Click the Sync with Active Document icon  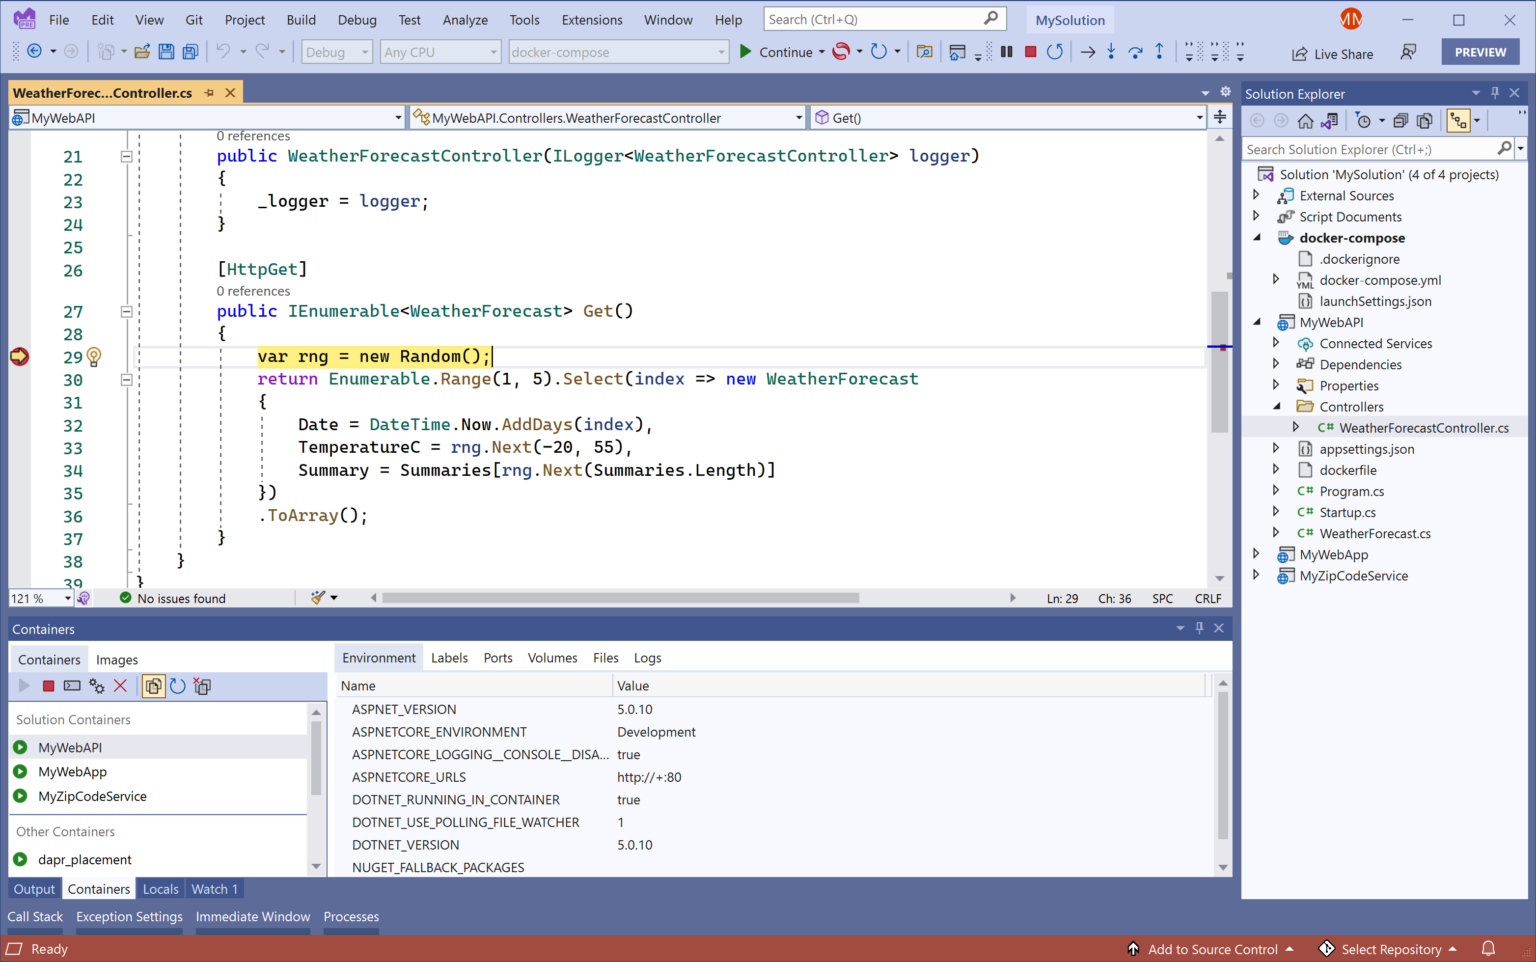[1330, 120]
